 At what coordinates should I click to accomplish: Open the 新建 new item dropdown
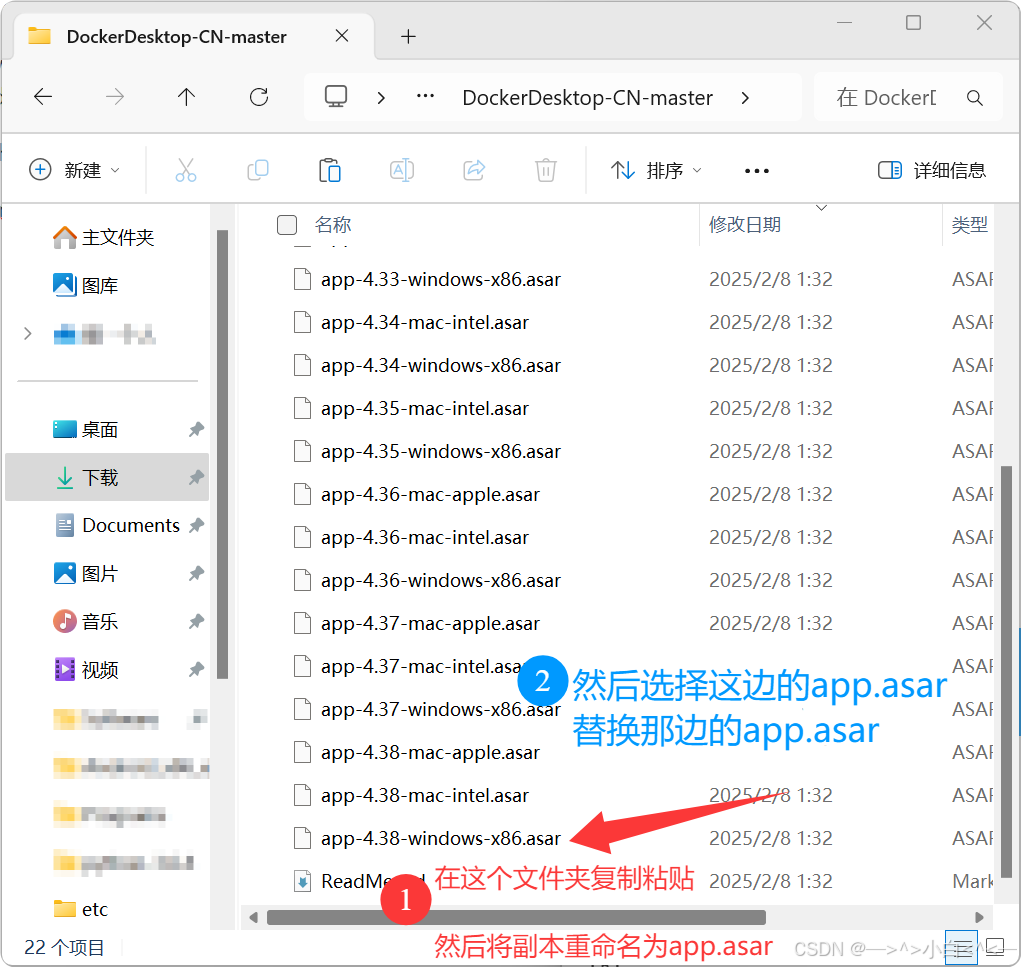[75, 170]
